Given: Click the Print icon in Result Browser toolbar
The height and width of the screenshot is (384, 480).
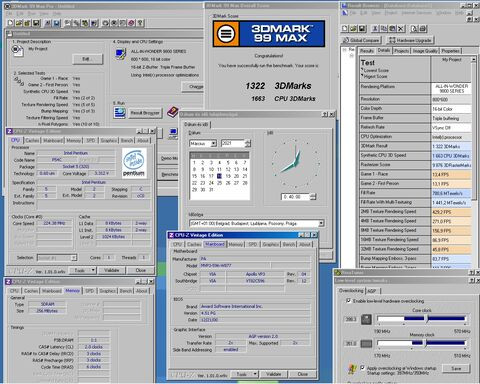Looking at the screenshot, I should (422, 29).
